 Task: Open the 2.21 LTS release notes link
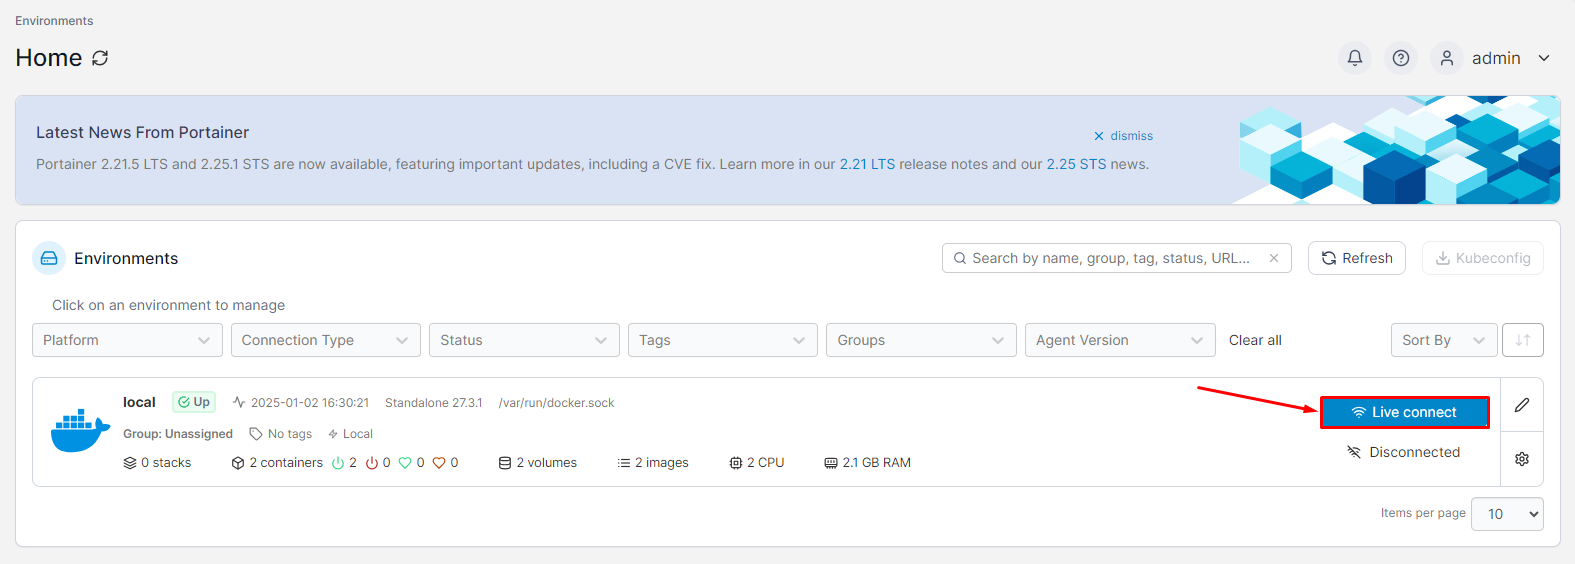(867, 164)
